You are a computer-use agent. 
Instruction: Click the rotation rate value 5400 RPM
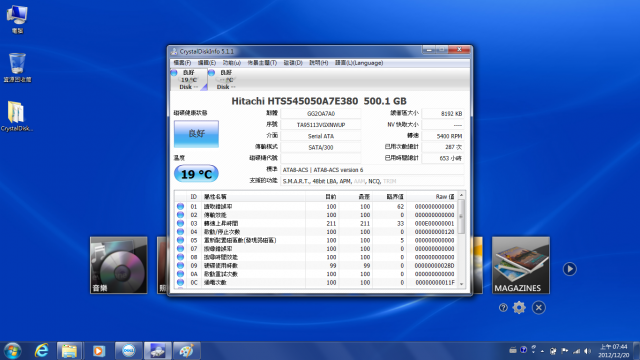(x=443, y=136)
